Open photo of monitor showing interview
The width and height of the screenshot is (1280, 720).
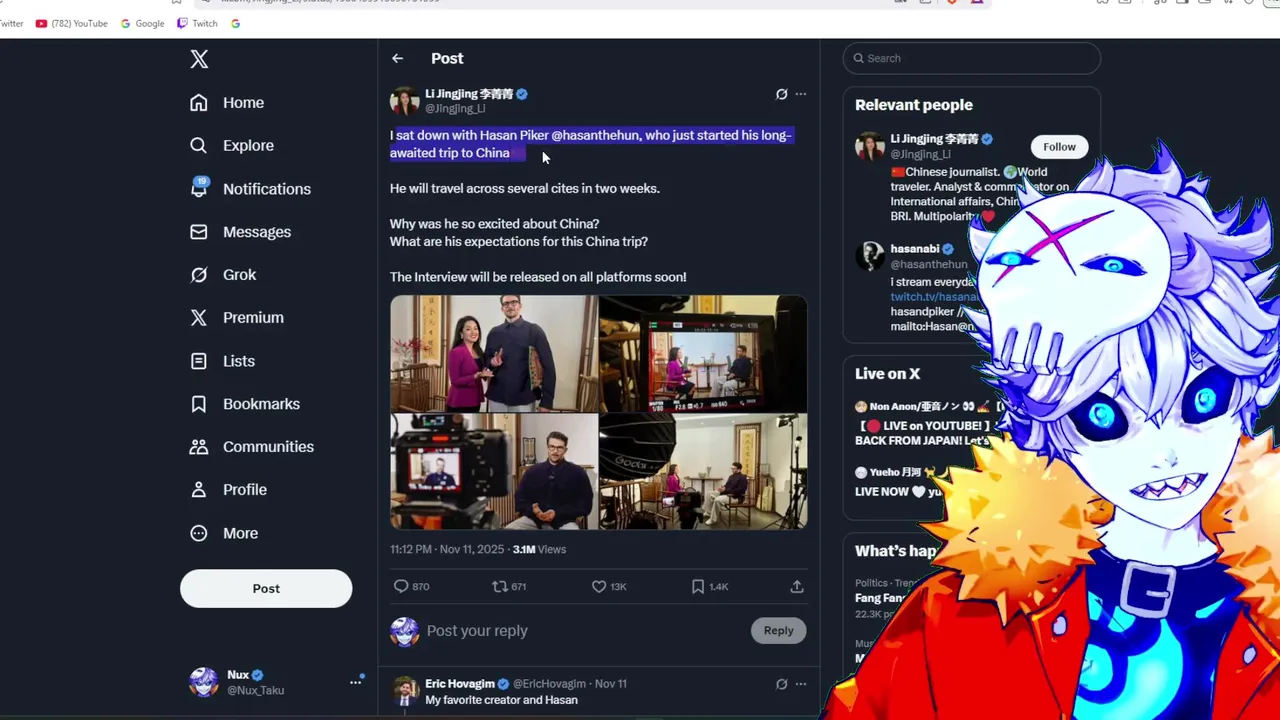703,353
